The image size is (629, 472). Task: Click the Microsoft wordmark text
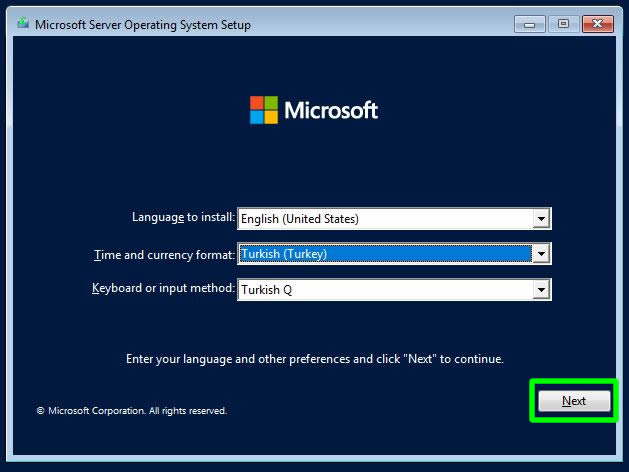(x=331, y=110)
